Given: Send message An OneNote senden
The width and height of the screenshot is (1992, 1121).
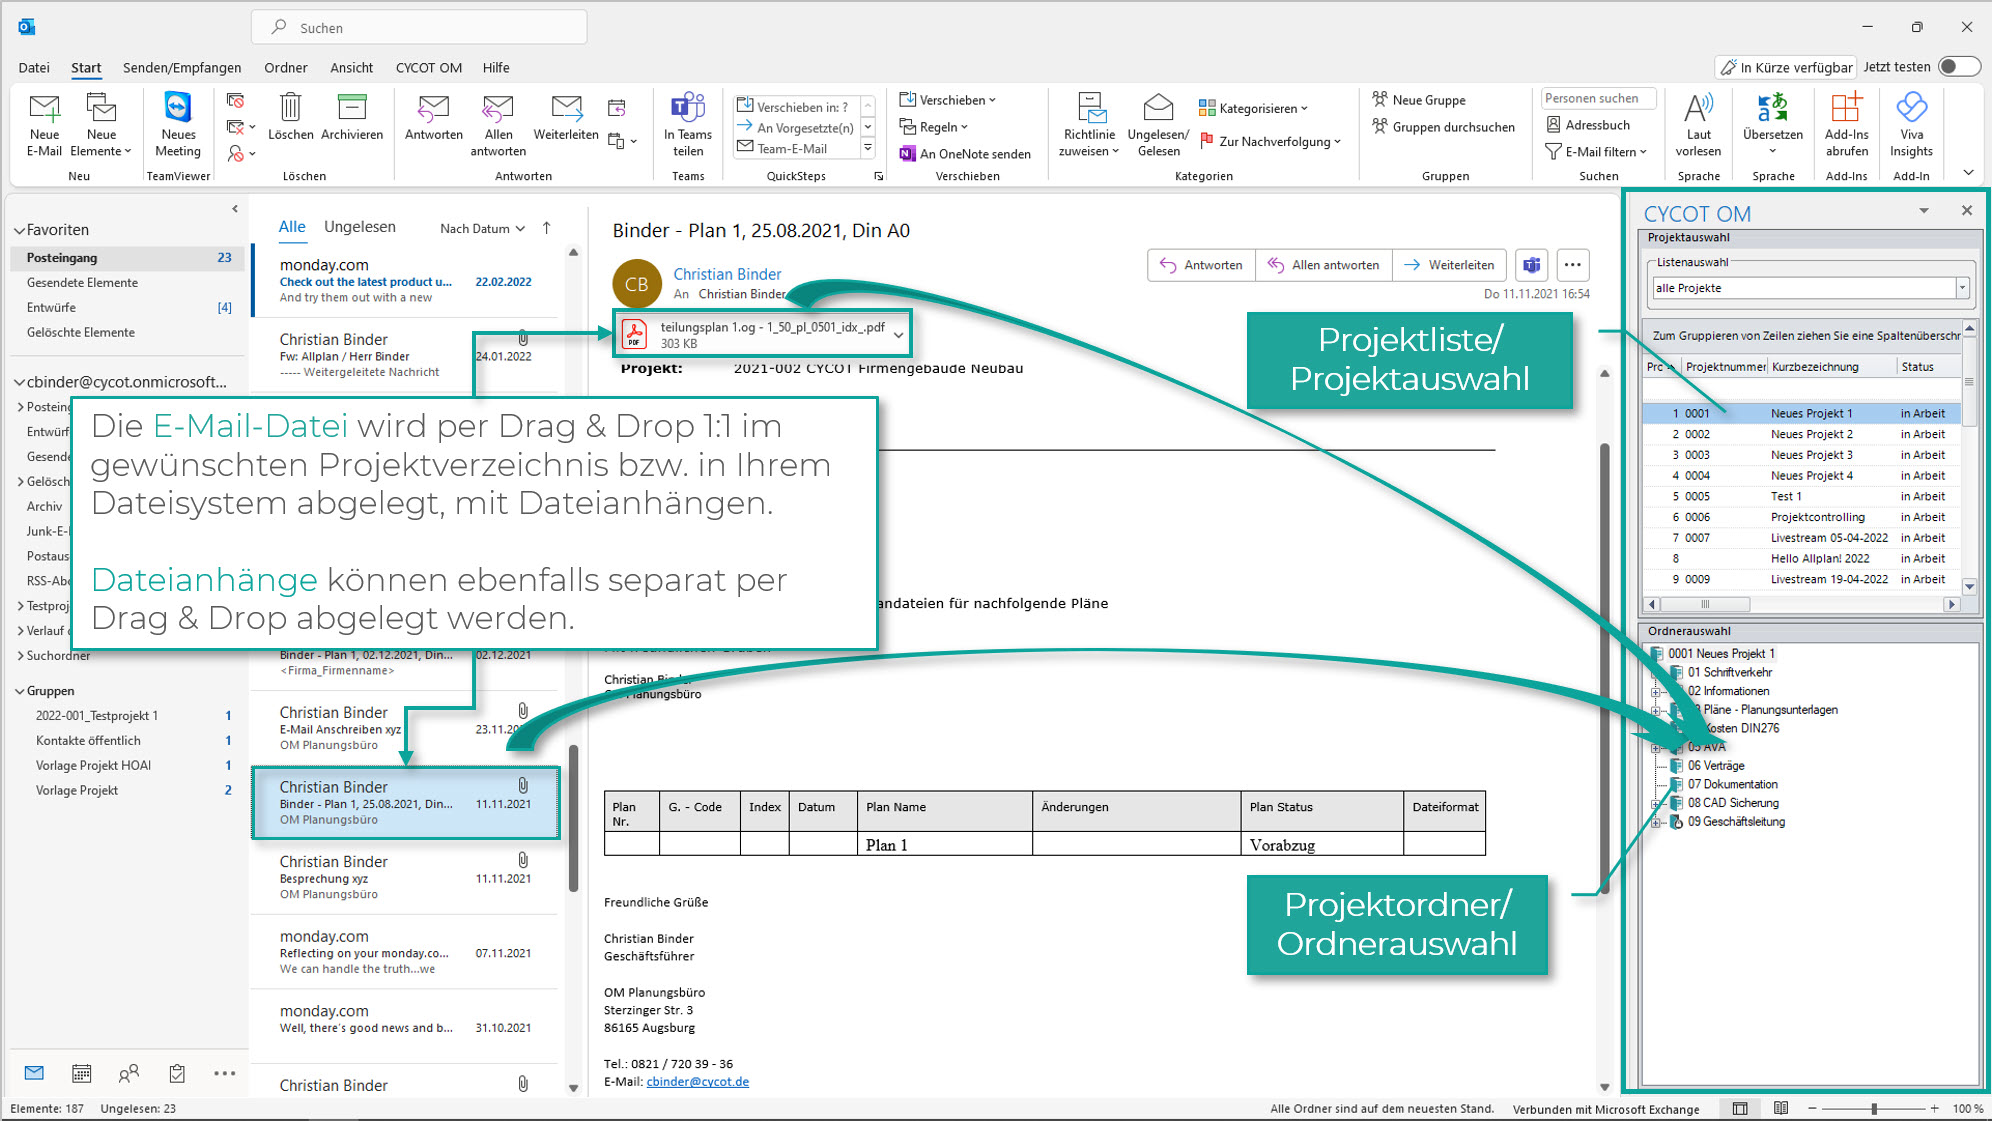Looking at the screenshot, I should tap(965, 154).
